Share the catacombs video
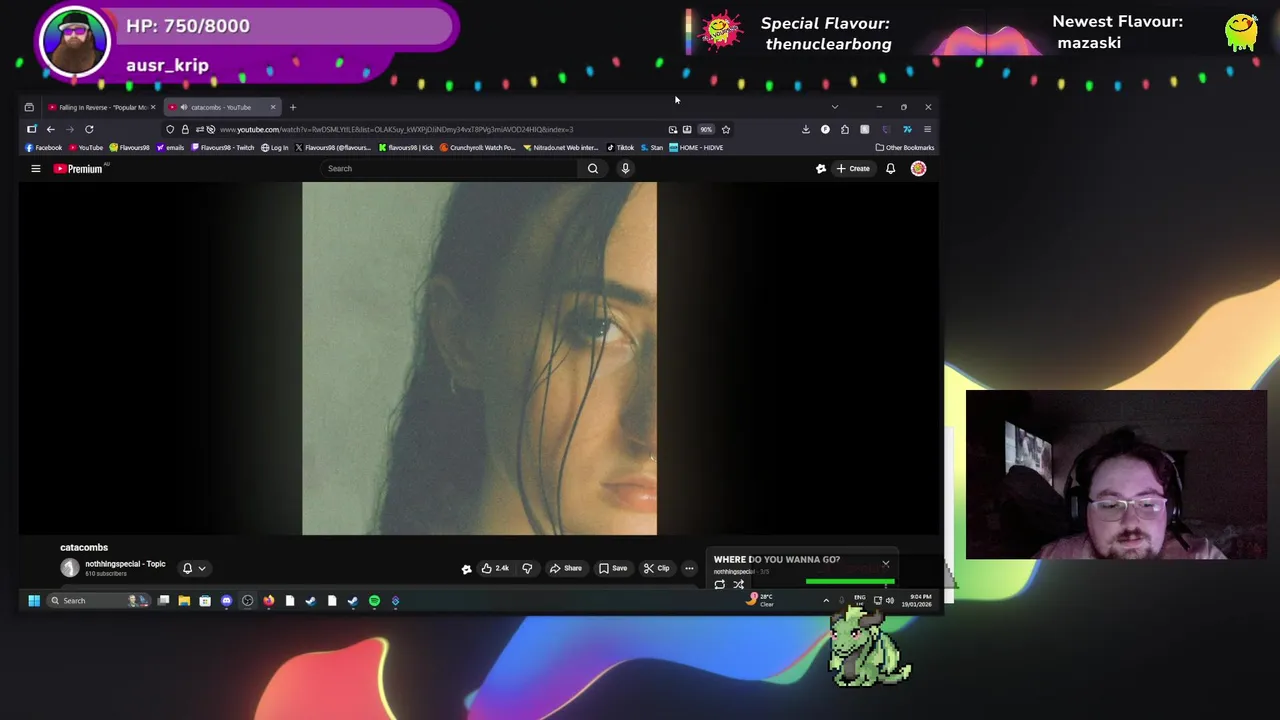 566,569
